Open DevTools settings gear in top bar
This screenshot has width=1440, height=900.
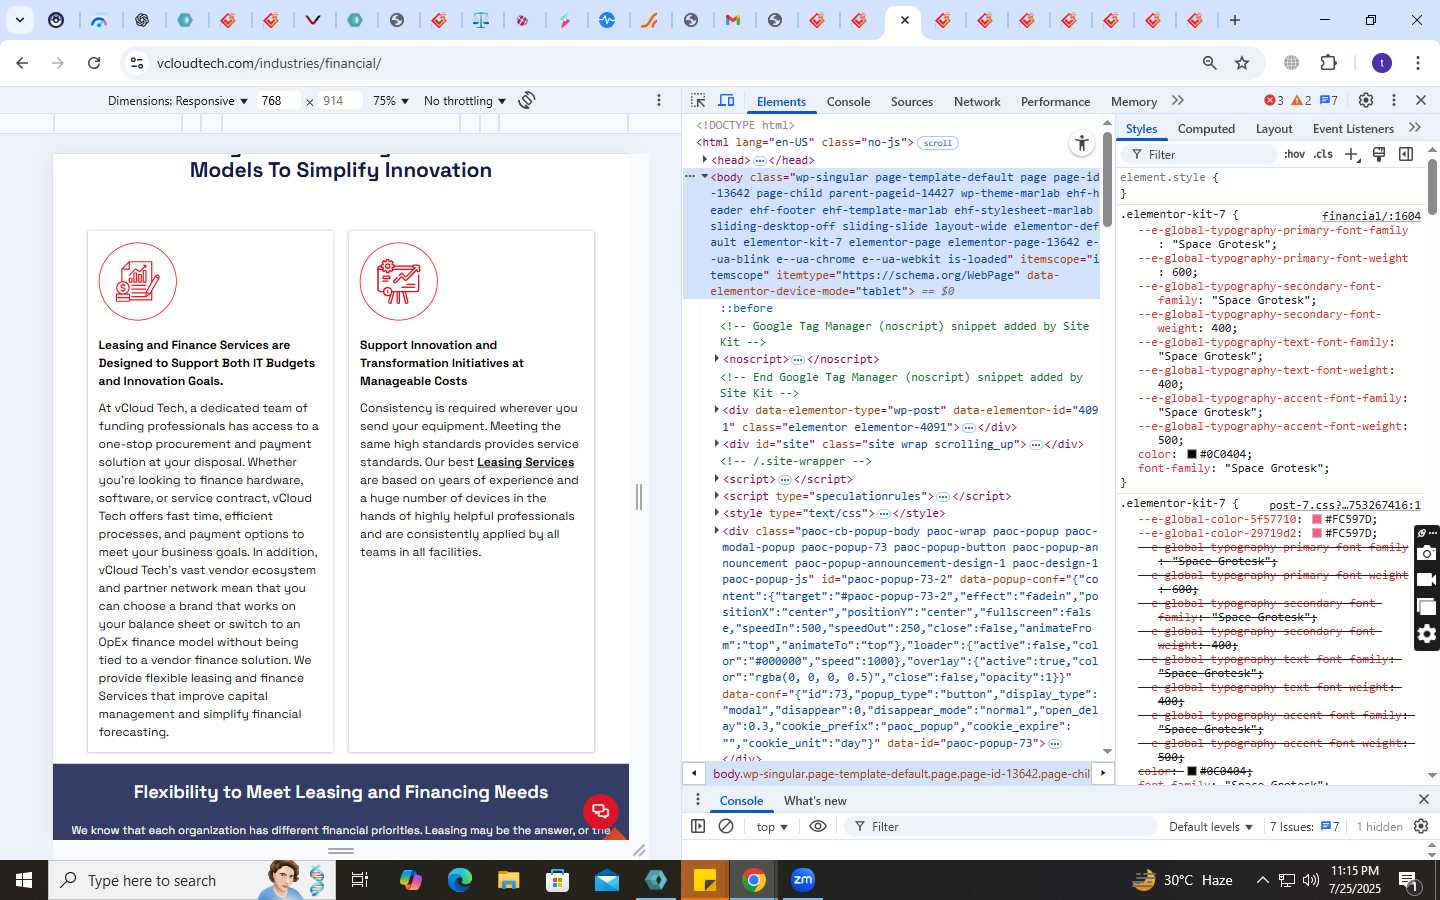[1366, 100]
